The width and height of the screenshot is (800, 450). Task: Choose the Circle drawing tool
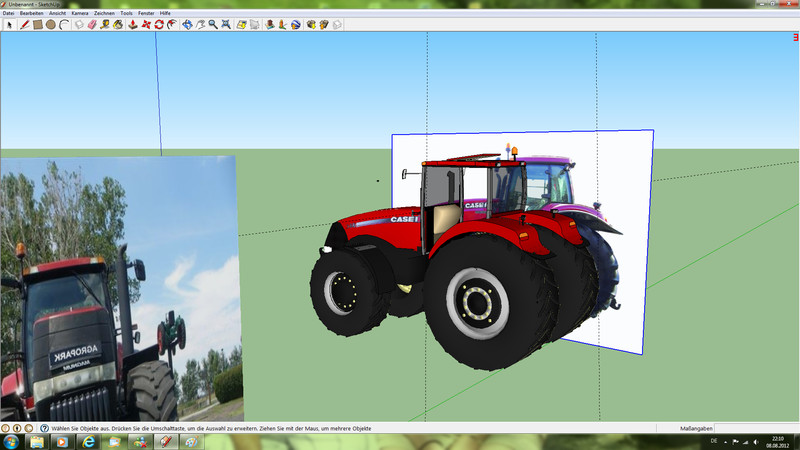coord(51,24)
